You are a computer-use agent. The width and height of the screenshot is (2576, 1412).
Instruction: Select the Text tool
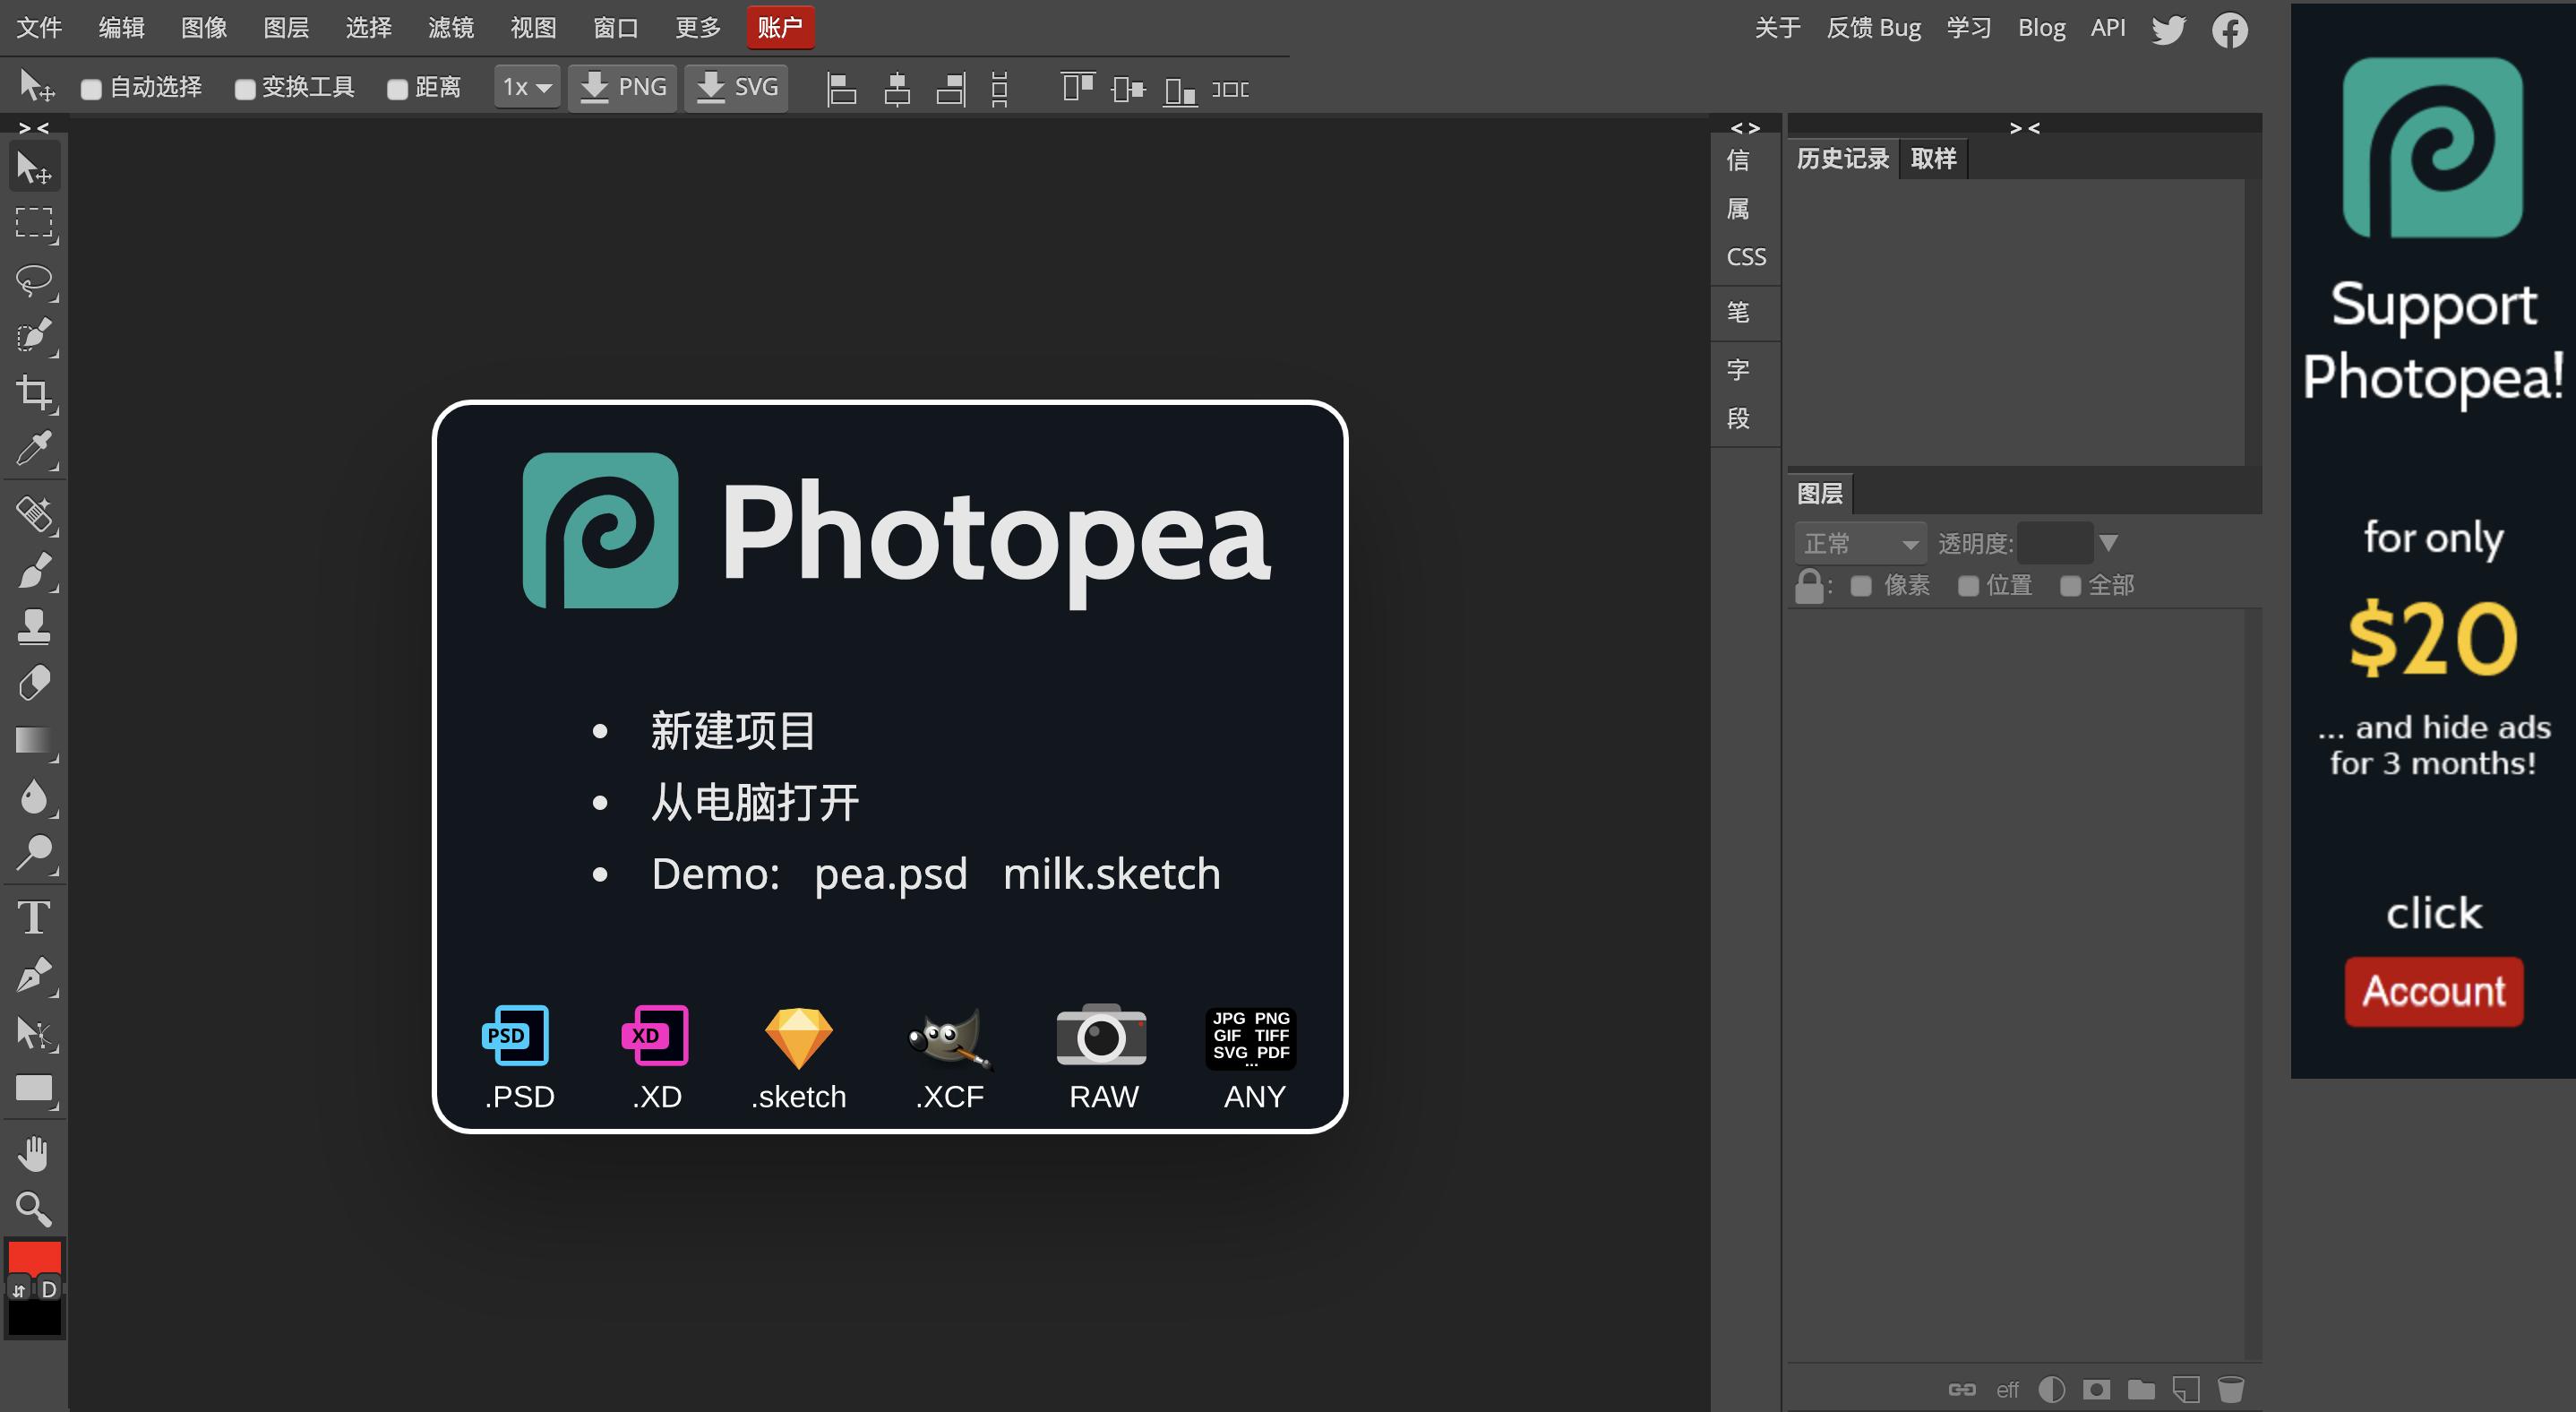coord(33,919)
